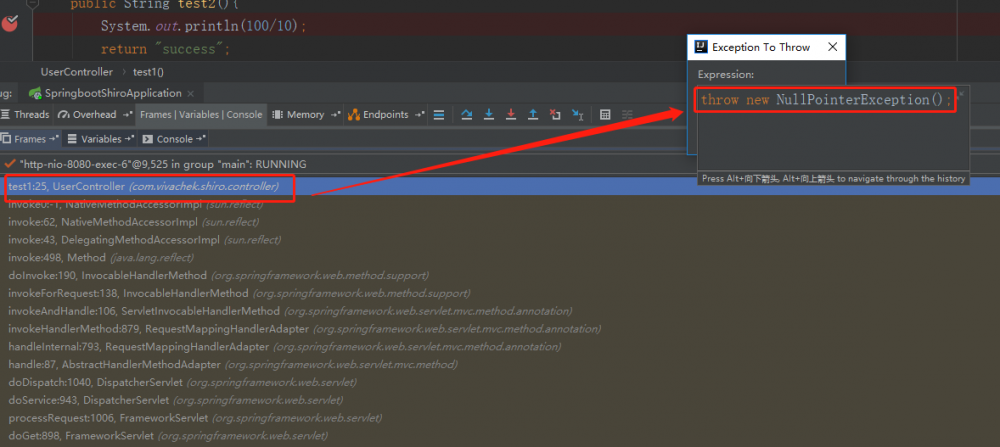Image resolution: width=1000 pixels, height=447 pixels.
Task: Select frame invoke:62, NativeMethodAccessorImpl
Action: [500, 222]
